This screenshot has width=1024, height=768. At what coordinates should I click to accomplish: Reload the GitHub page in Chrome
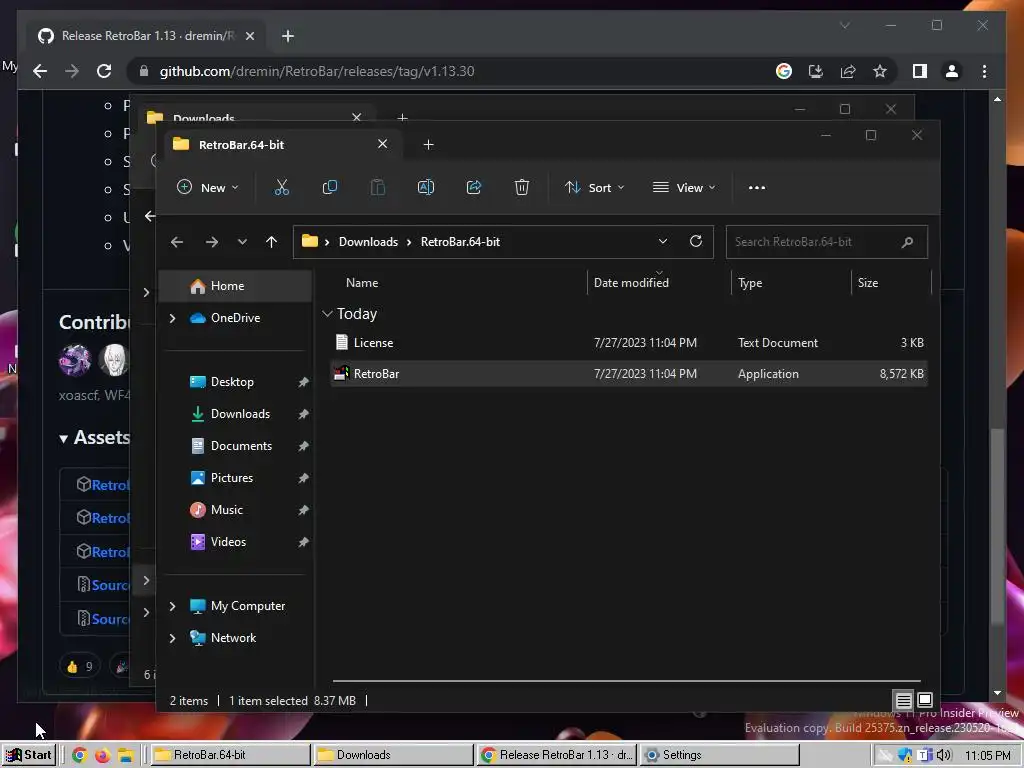coord(104,71)
